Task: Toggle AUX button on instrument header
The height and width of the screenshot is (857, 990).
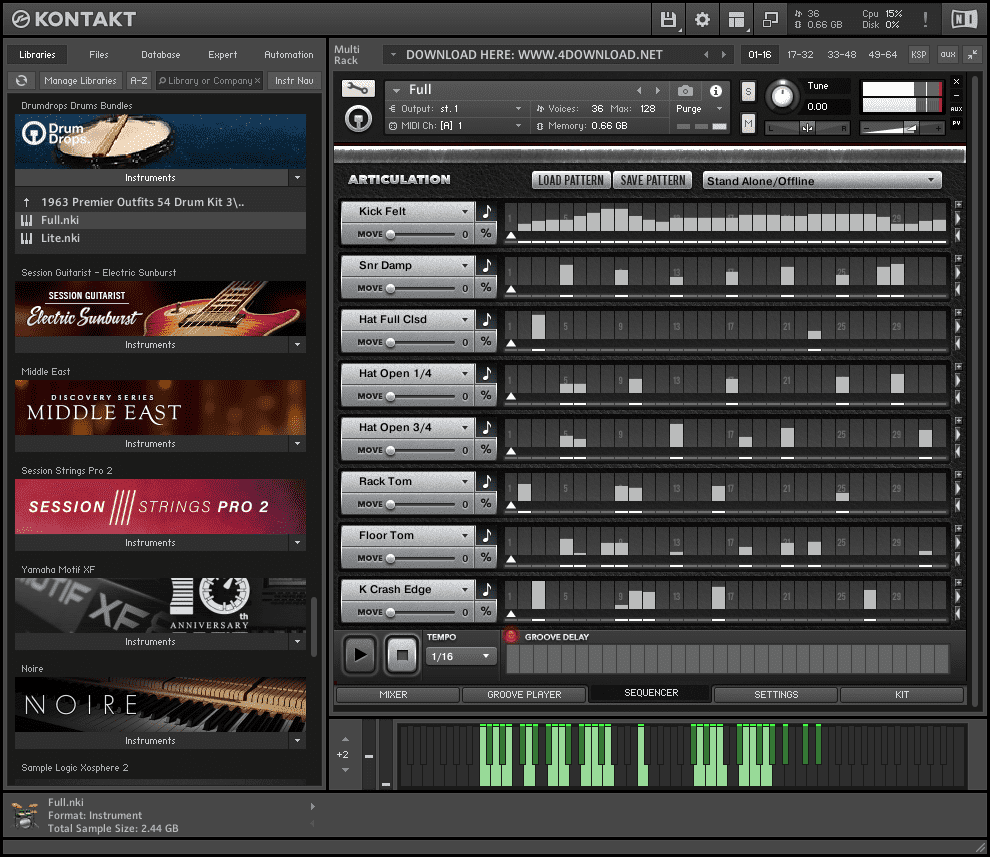Action: coord(957,109)
